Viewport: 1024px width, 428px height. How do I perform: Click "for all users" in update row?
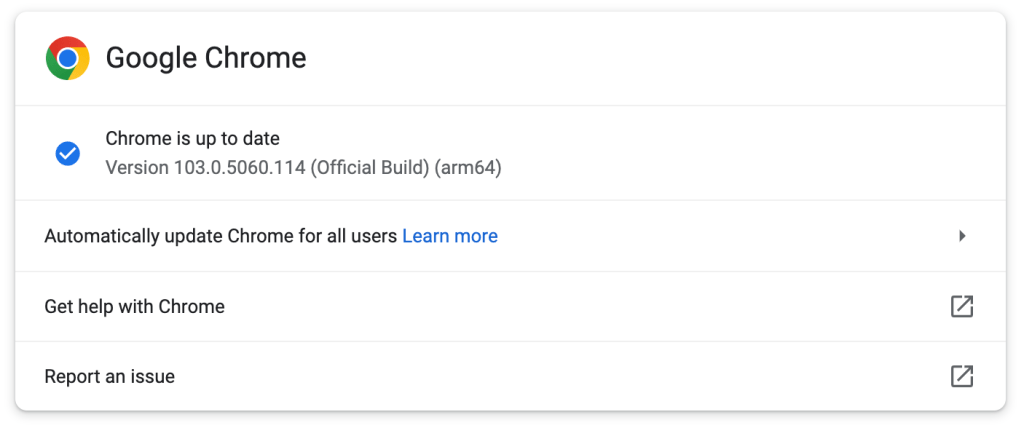347,236
